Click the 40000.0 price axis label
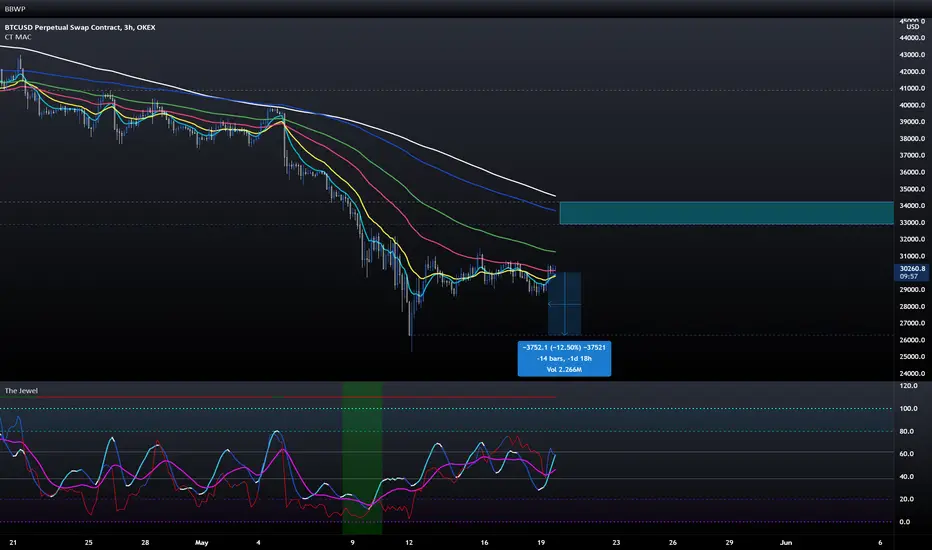The height and width of the screenshot is (550, 932). click(x=912, y=105)
